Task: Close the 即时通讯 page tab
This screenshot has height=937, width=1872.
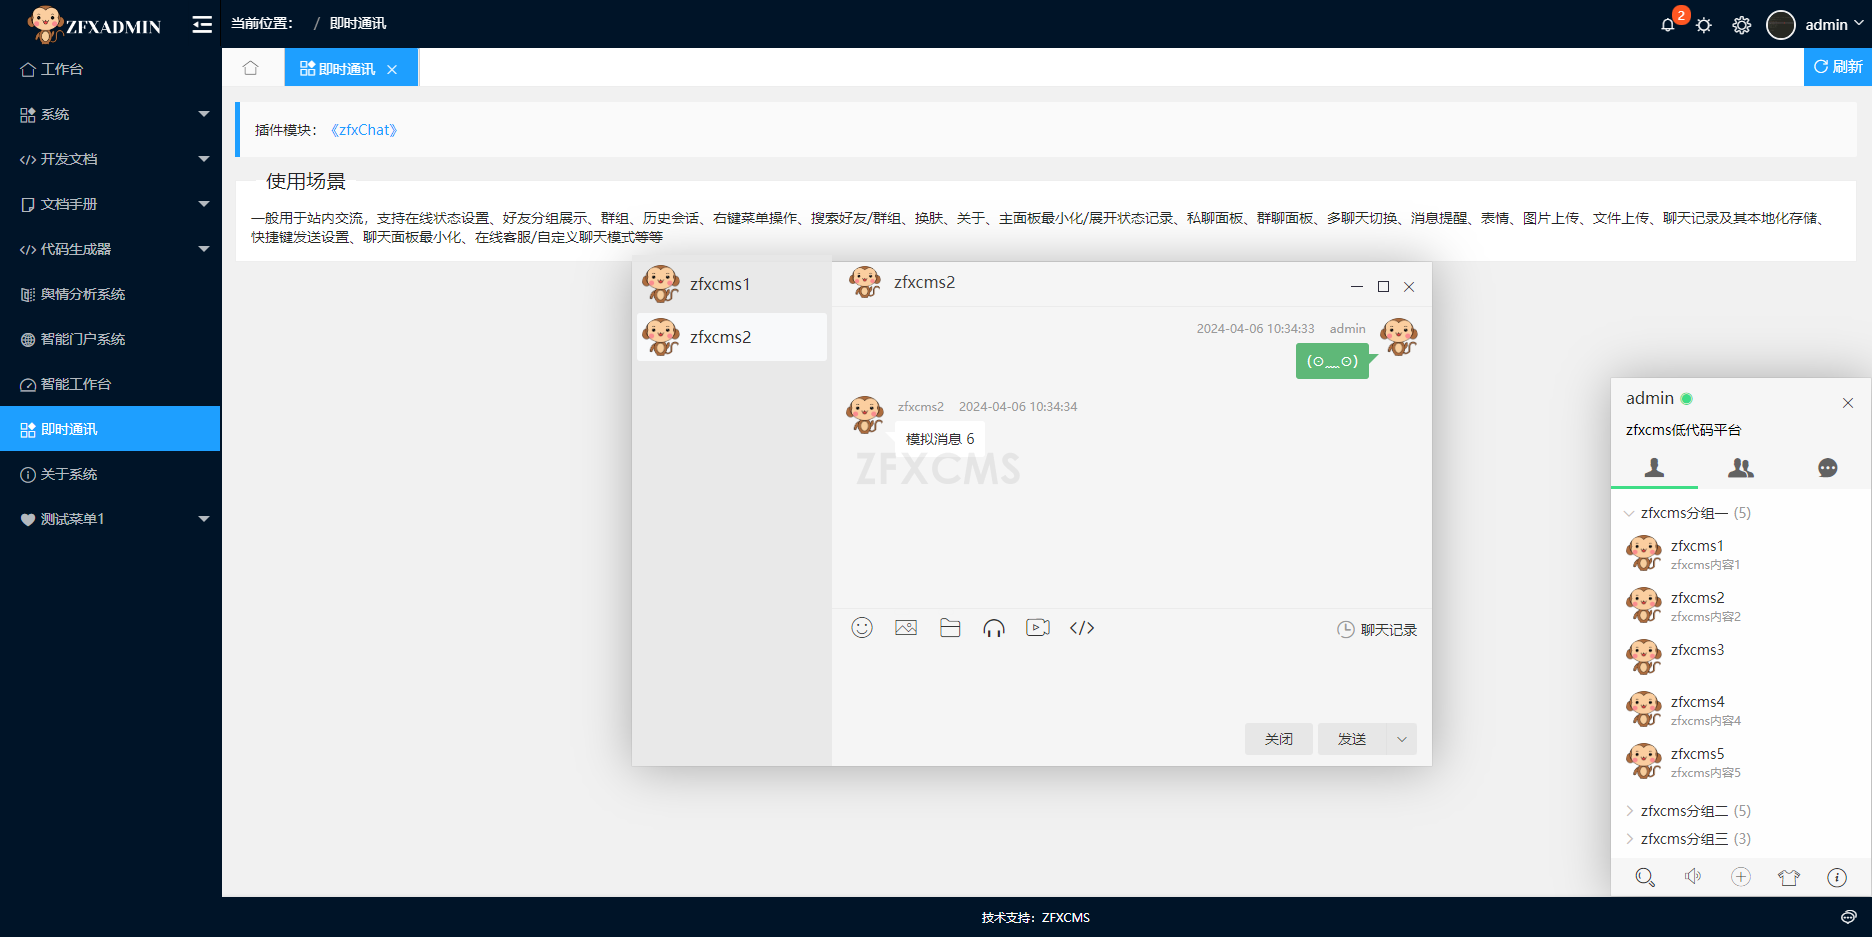Action: [x=392, y=69]
